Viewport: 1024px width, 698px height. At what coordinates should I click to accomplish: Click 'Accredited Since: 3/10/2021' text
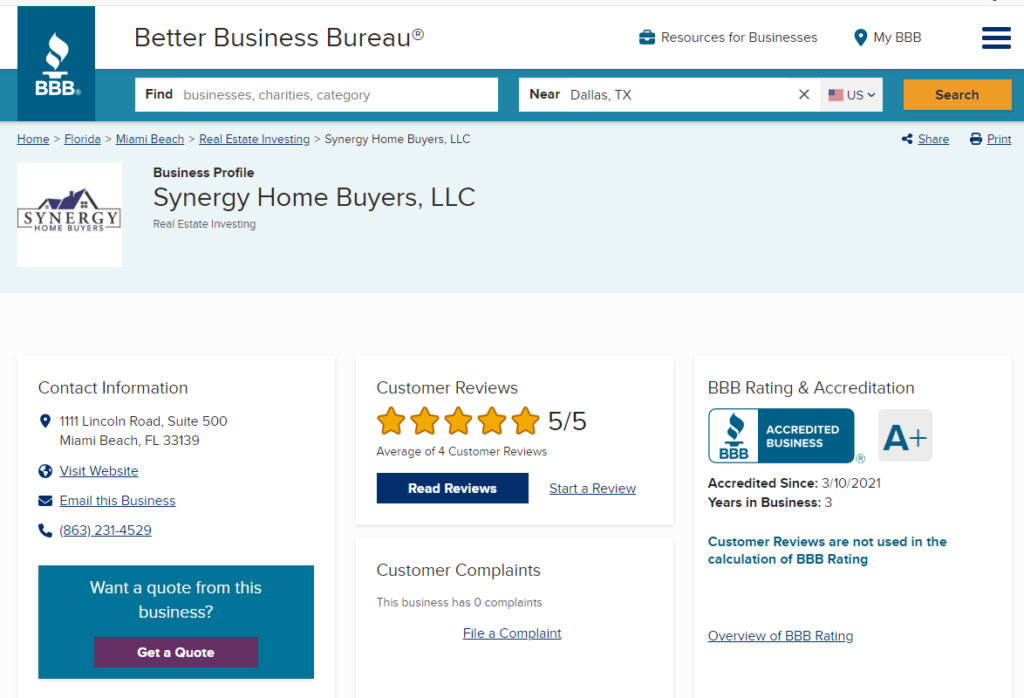tap(794, 483)
